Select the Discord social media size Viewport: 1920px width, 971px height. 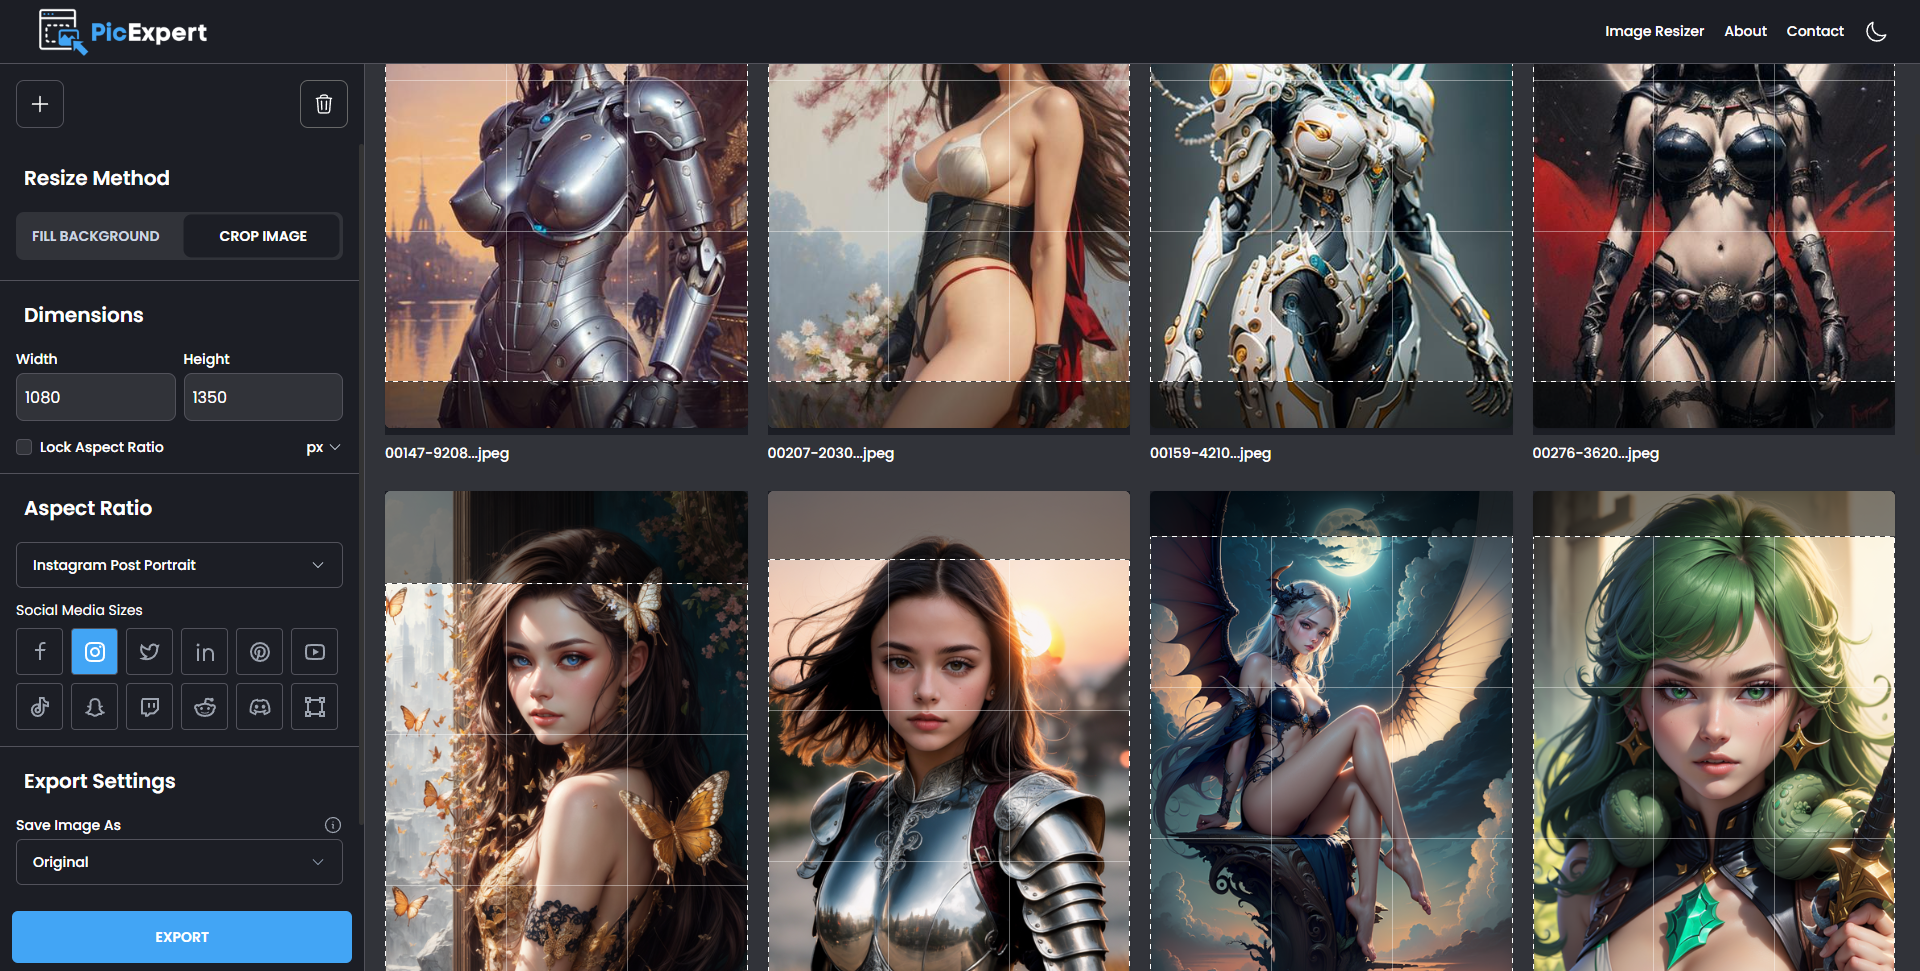point(260,707)
